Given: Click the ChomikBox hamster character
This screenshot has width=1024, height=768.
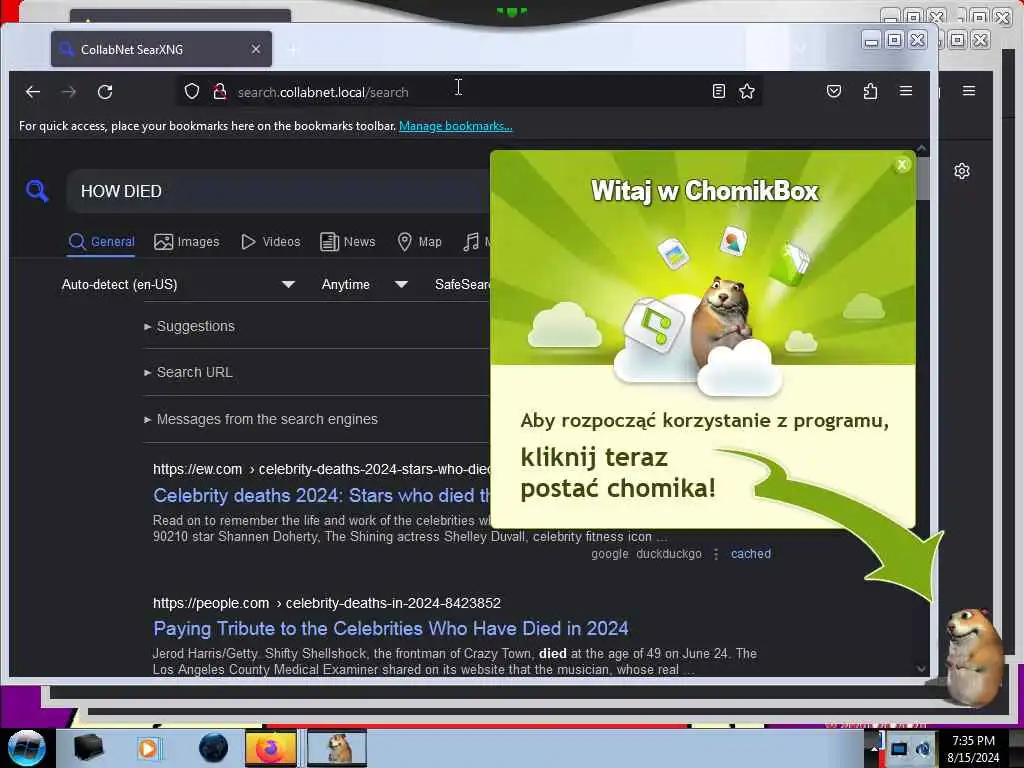Looking at the screenshot, I should pos(974,656).
